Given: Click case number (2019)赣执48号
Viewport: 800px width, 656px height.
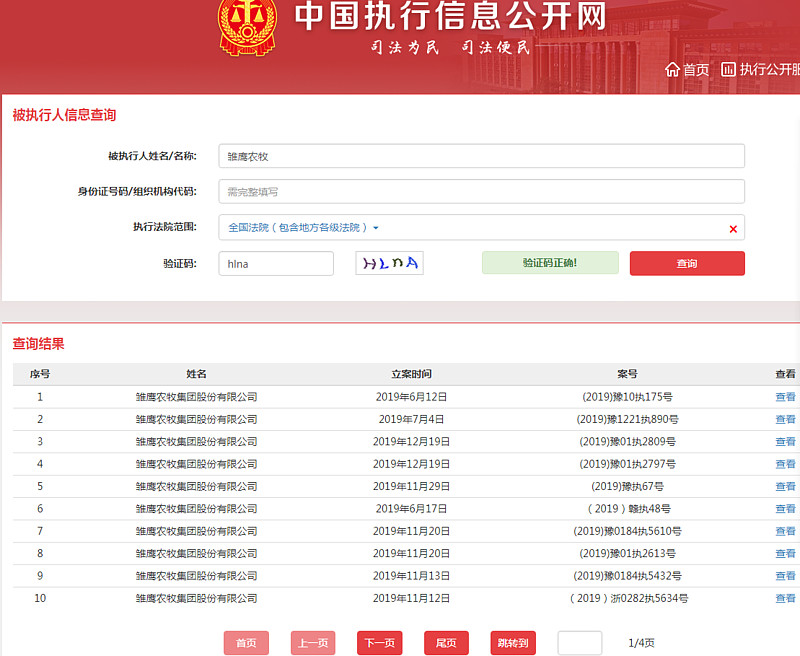Looking at the screenshot, I should [x=628, y=509].
